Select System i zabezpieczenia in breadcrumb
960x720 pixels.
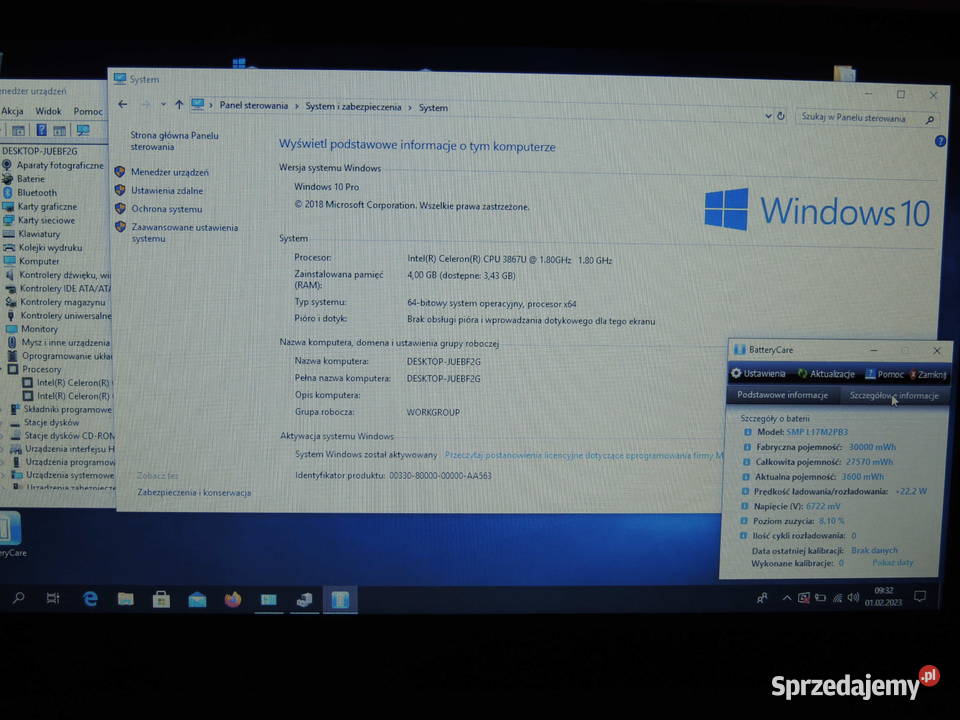353,107
